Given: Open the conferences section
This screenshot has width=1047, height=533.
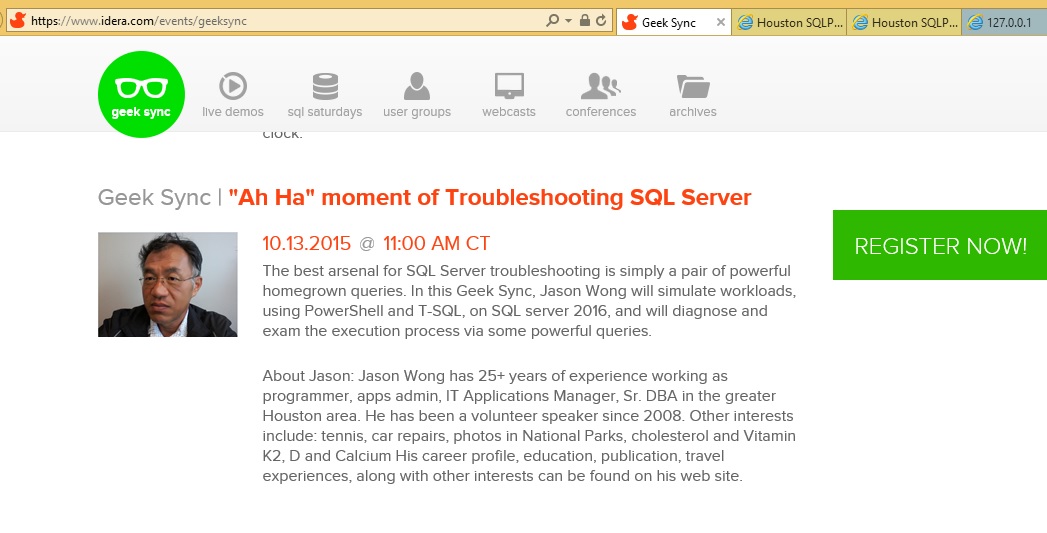Looking at the screenshot, I should click(600, 95).
